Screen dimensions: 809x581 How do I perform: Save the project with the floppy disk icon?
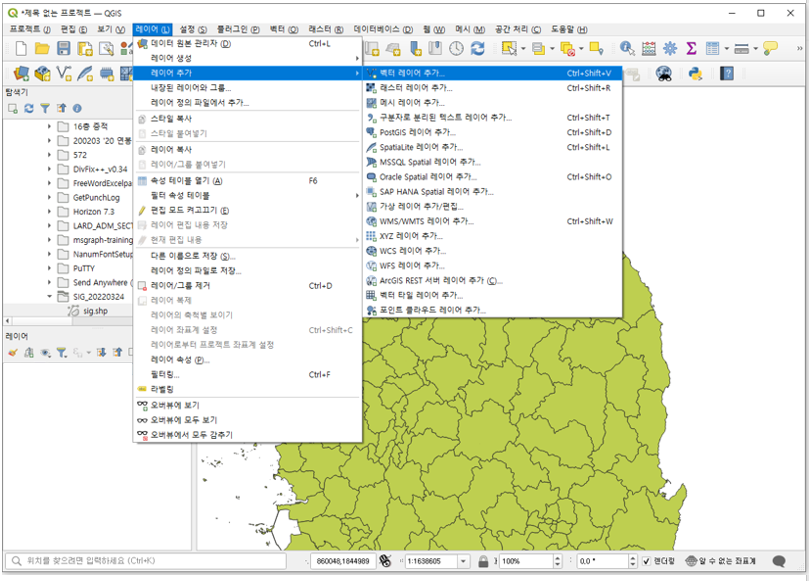63,49
